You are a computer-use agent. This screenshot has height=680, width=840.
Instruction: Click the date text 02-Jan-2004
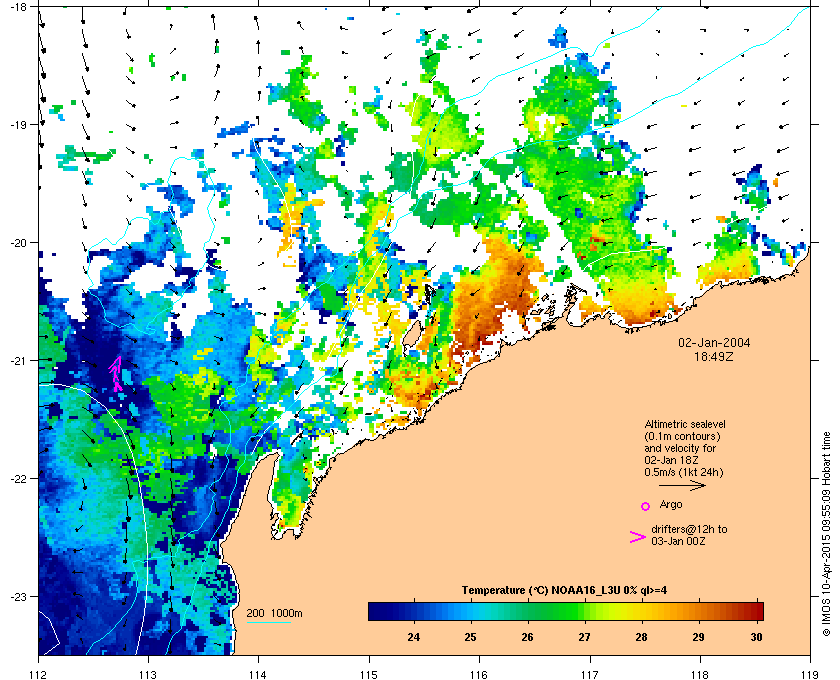pyautogui.click(x=714, y=343)
